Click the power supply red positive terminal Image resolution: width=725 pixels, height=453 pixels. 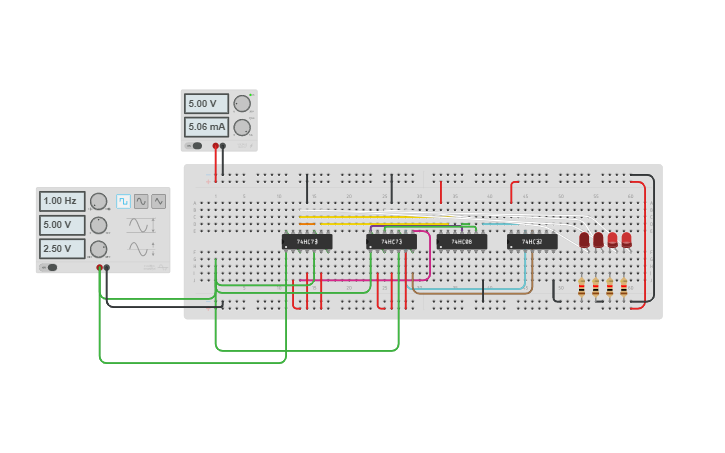tap(215, 146)
